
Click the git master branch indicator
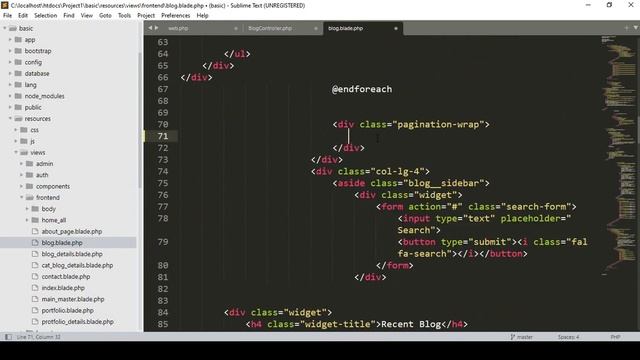coord(521,337)
